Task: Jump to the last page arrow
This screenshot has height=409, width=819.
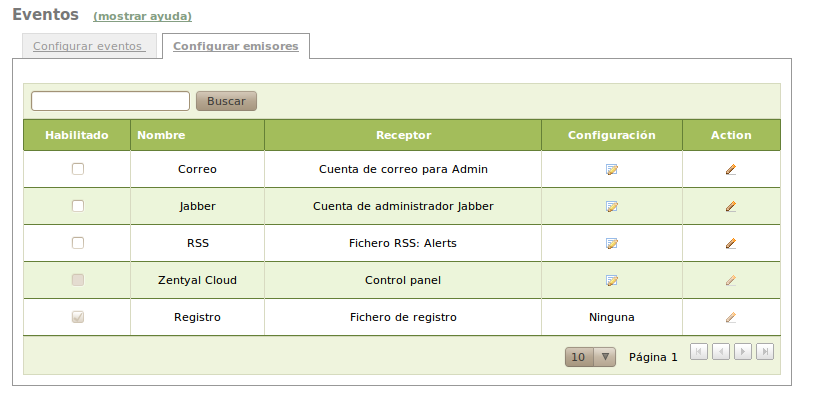Action: point(765,351)
